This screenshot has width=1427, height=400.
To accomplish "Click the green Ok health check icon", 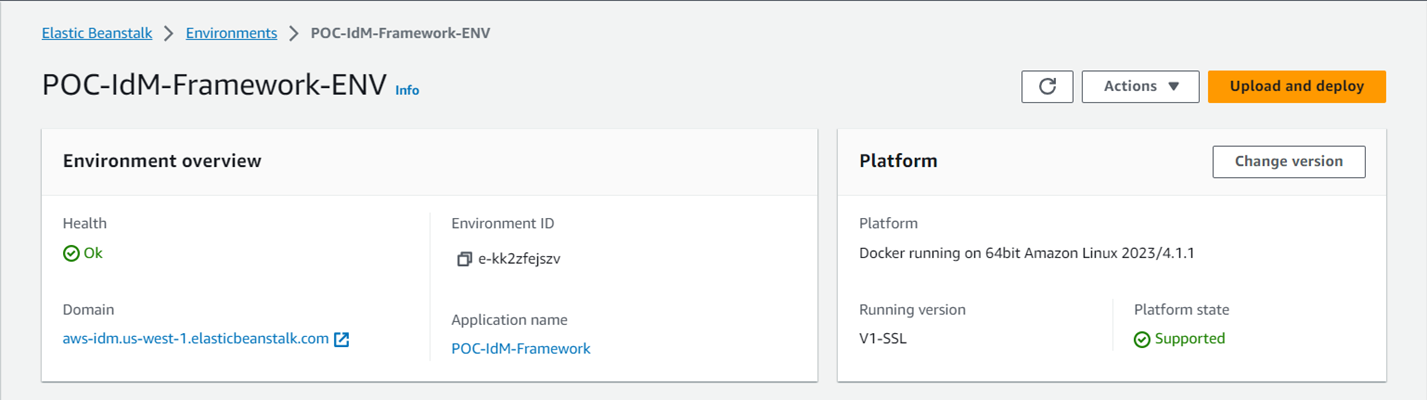I will pos(71,254).
